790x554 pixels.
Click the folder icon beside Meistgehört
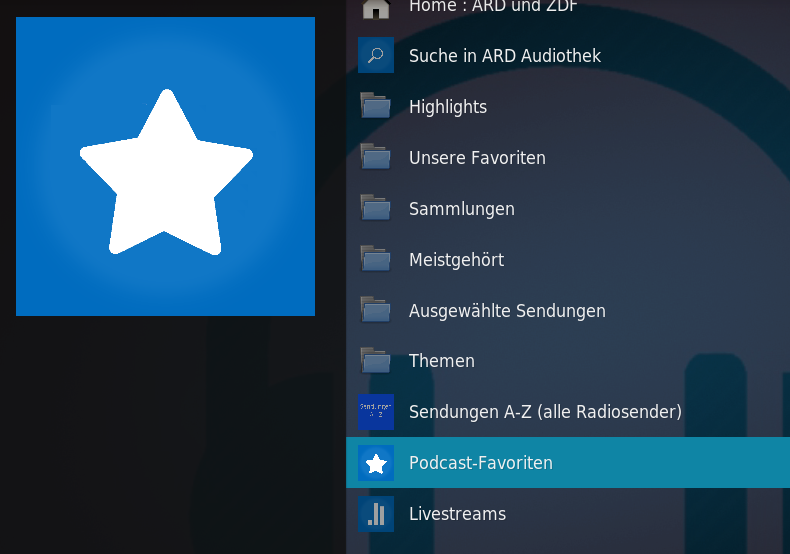click(x=376, y=258)
